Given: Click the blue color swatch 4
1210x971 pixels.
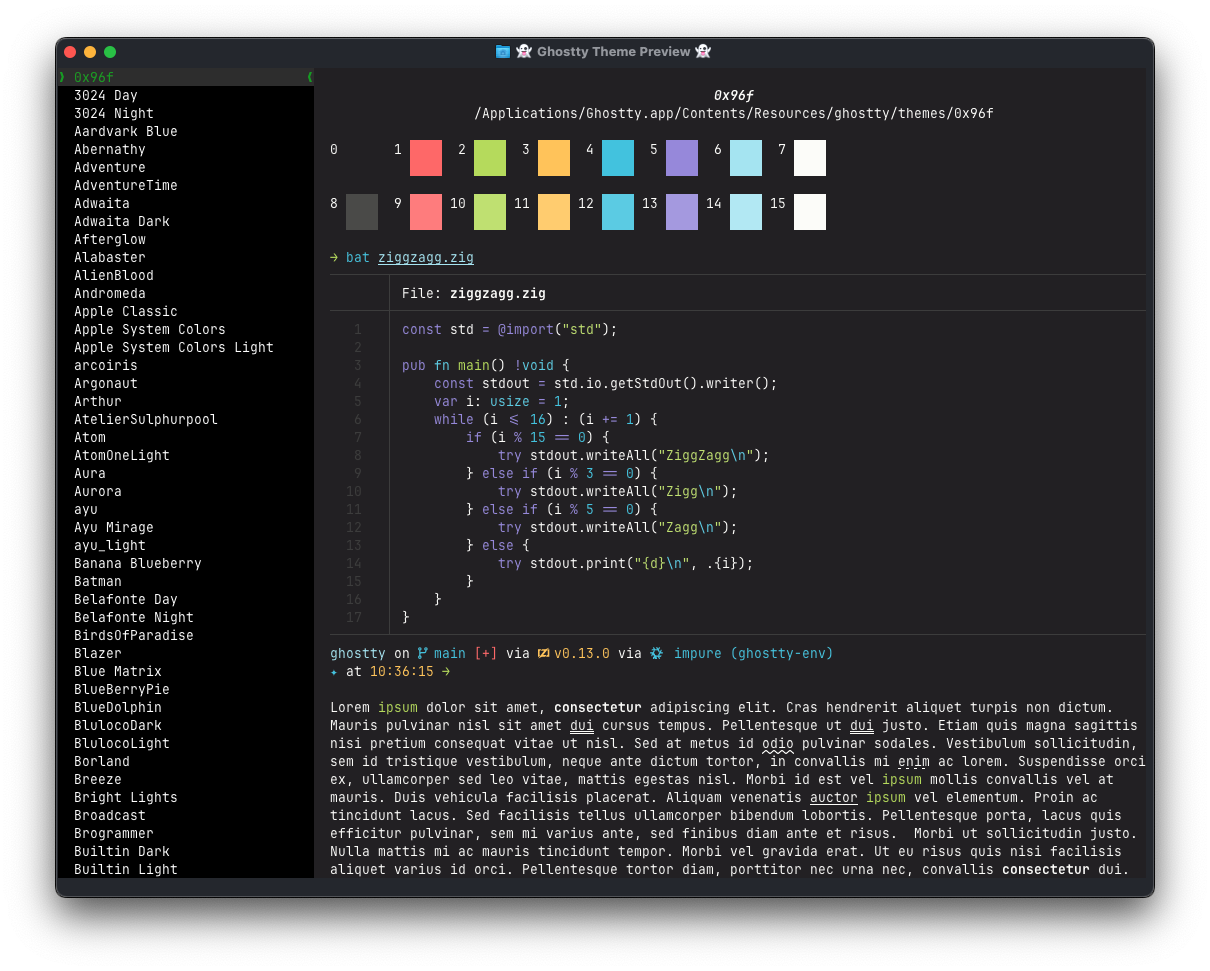Looking at the screenshot, I should (618, 158).
